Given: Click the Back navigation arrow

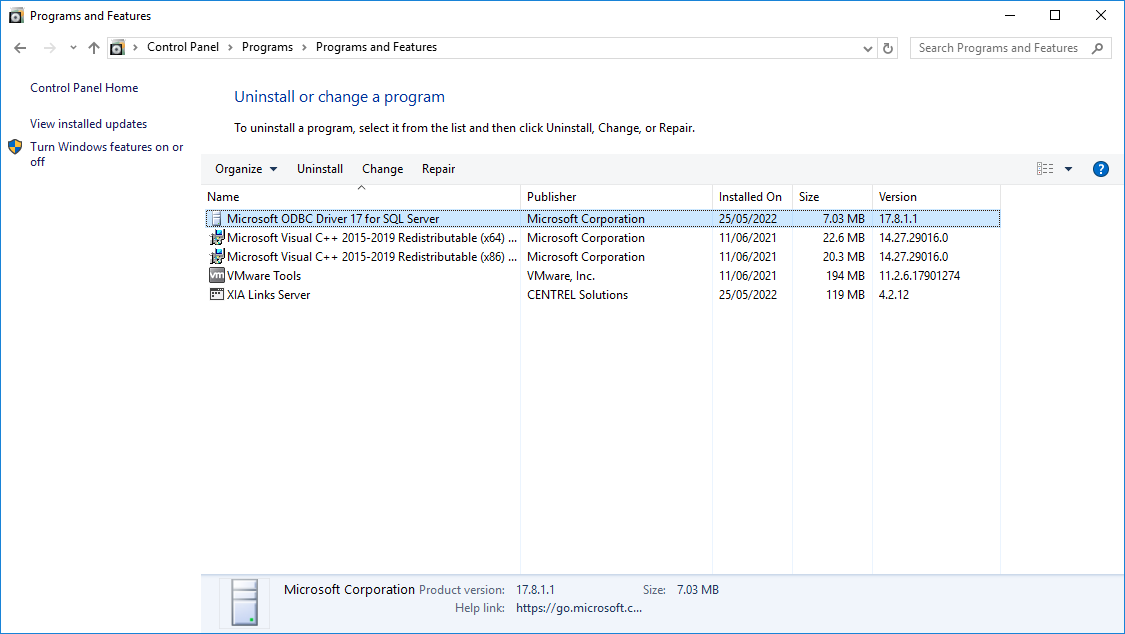Looking at the screenshot, I should pyautogui.click(x=20, y=48).
